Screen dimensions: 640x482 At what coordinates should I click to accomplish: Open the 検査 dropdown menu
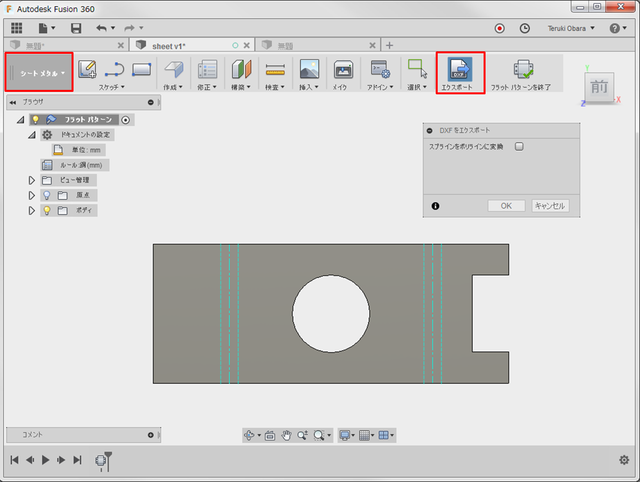275,87
